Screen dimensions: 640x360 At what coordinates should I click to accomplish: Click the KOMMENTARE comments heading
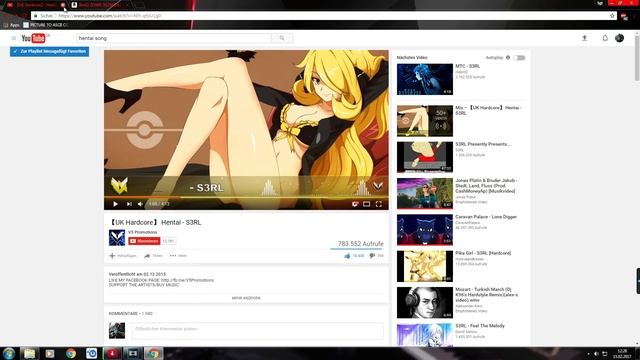(x=130, y=313)
